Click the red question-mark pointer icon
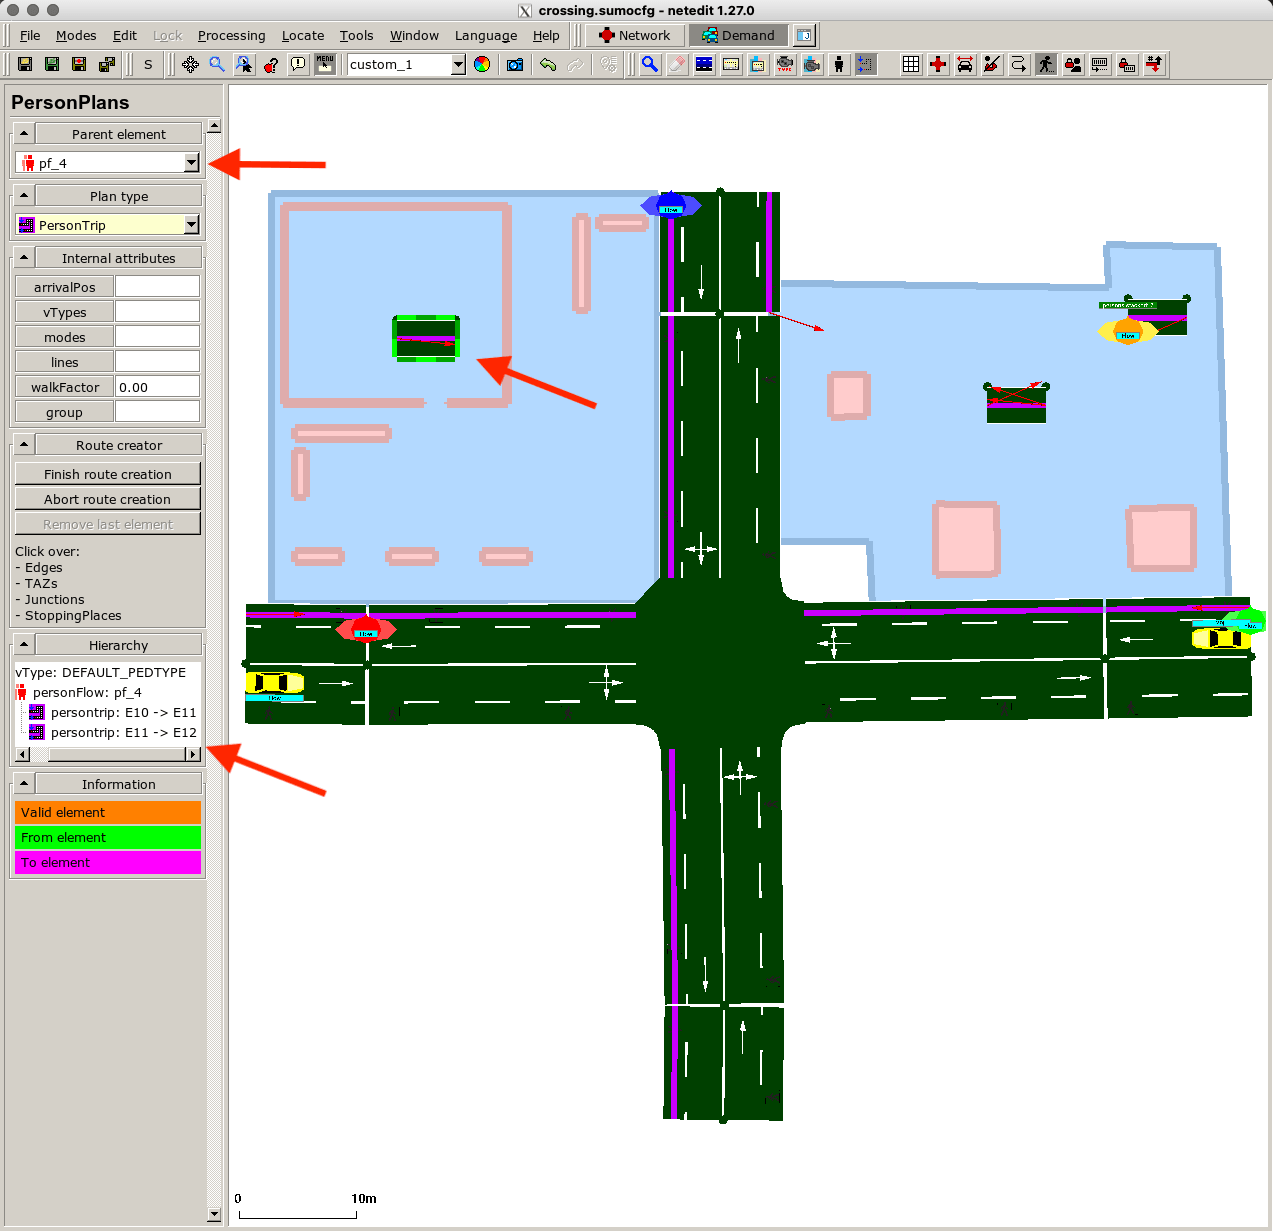Viewport: 1273px width, 1231px height. click(271, 64)
